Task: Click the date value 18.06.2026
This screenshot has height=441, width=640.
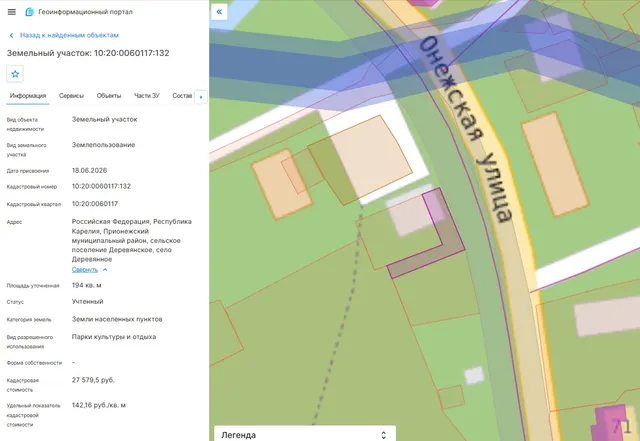Action: click(x=89, y=170)
